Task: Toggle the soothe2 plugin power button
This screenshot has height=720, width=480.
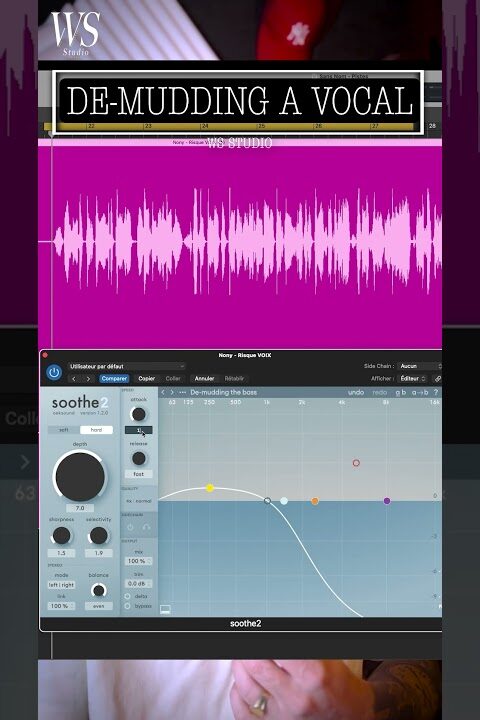Action: click(54, 372)
